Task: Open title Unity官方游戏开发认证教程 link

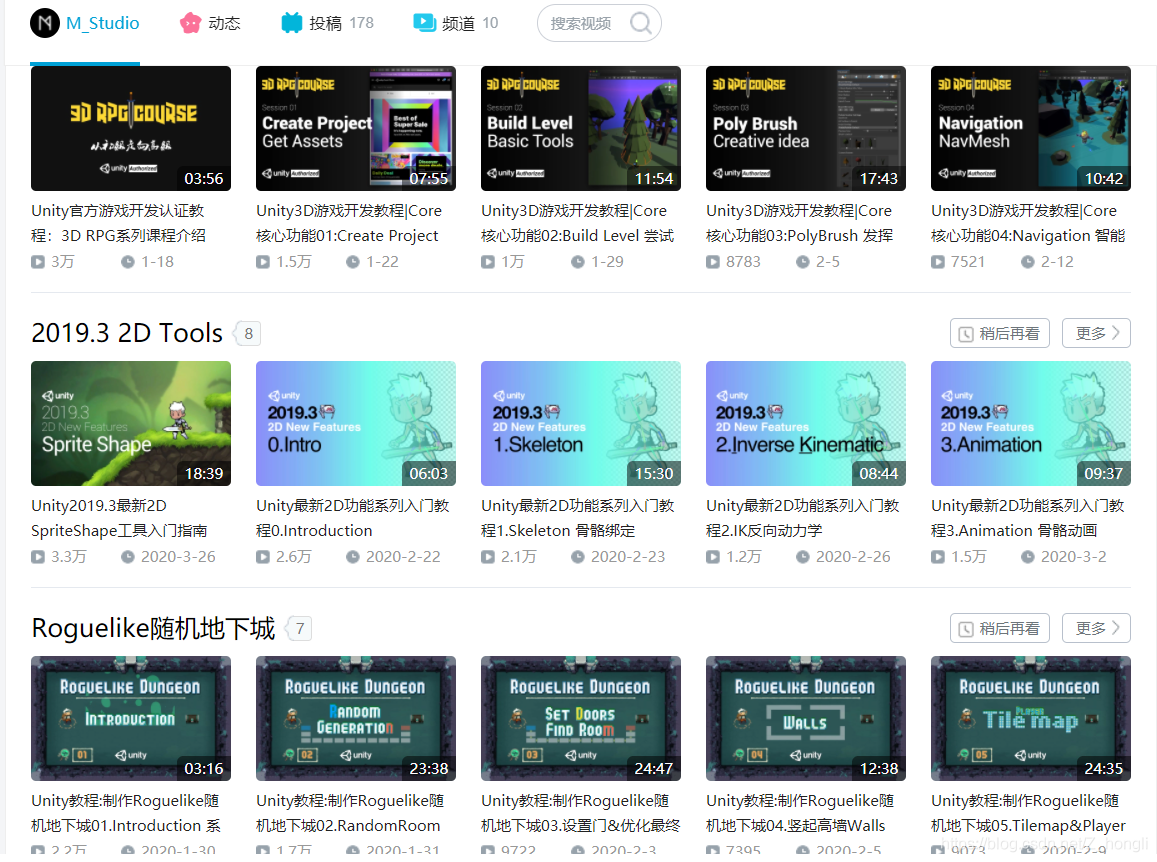Action: pos(119,224)
